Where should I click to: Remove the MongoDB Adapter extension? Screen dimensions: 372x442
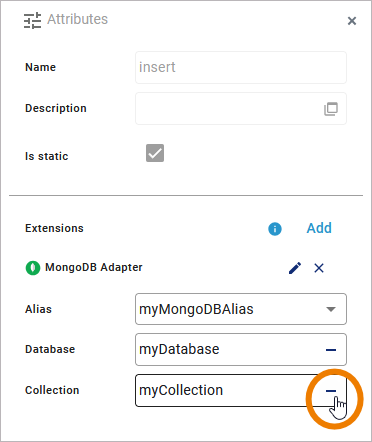click(x=319, y=268)
